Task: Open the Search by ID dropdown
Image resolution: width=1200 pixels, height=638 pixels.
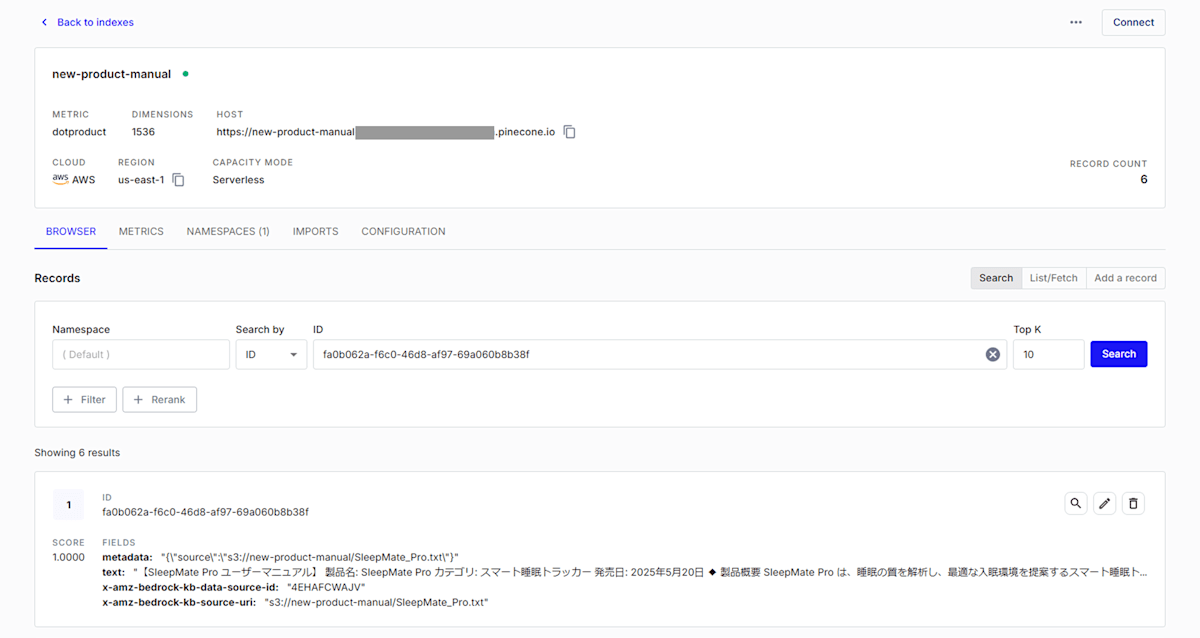Action: tap(271, 354)
